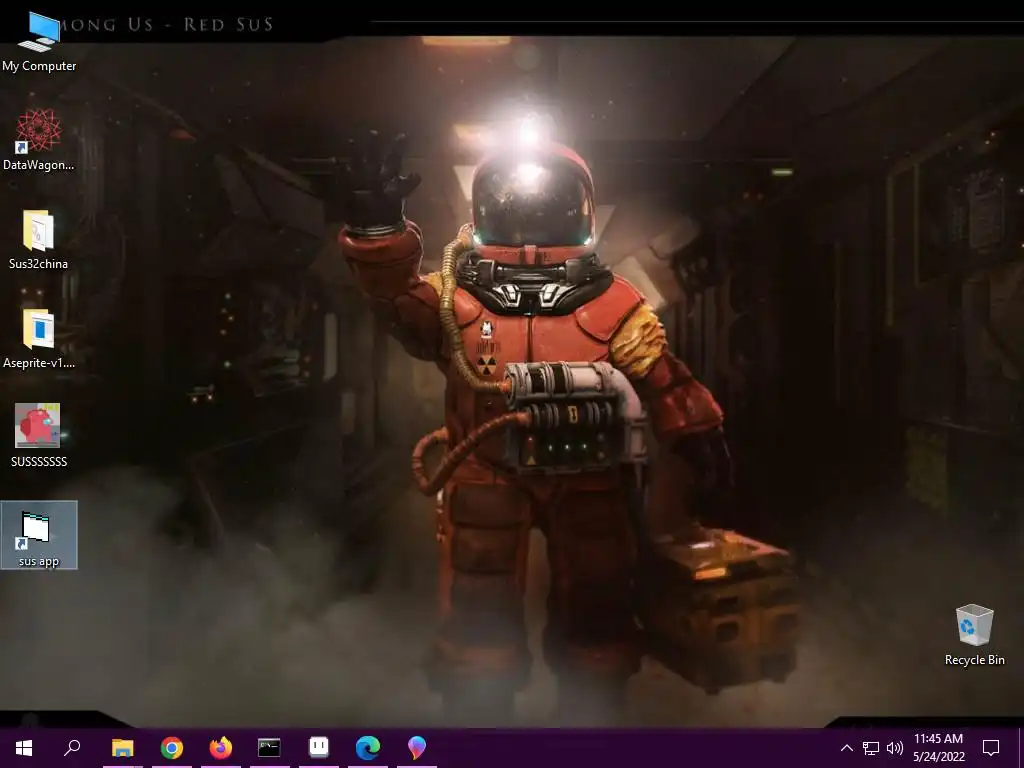
Task: Select the SUSSSSSSS desktop icon
Action: pos(39,435)
